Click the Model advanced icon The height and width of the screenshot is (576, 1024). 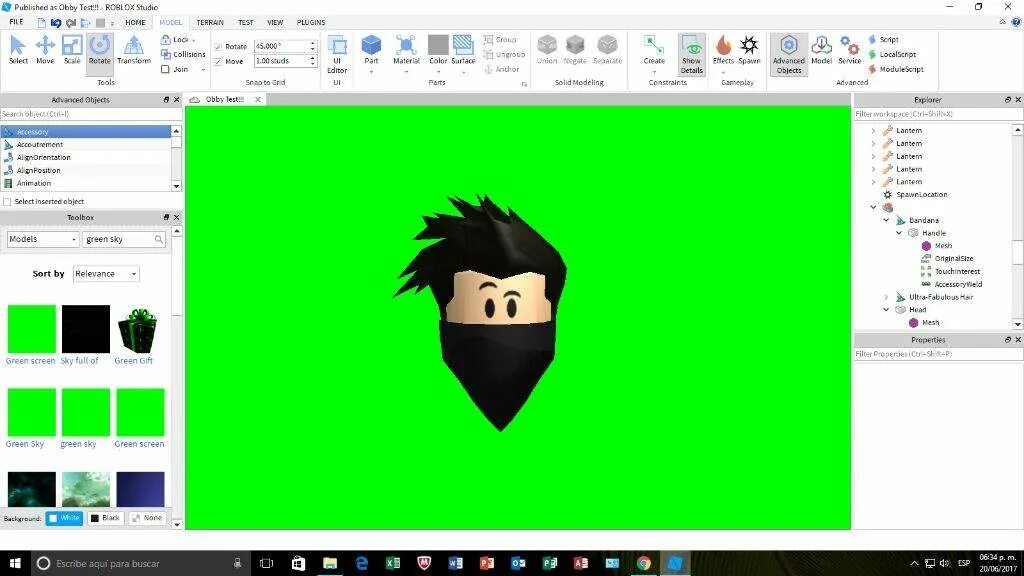click(822, 50)
